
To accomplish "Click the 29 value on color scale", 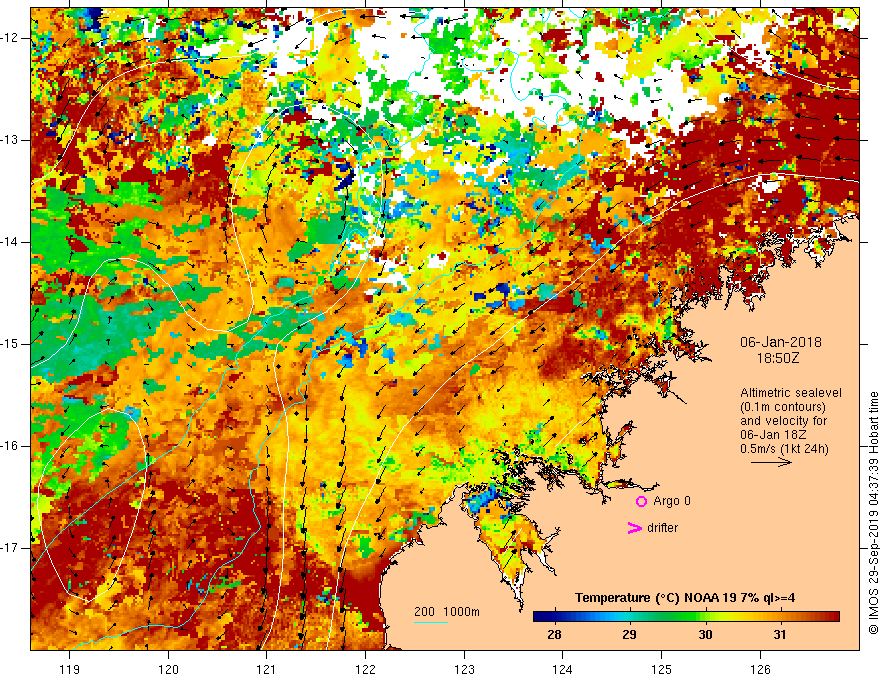I will pyautogui.click(x=629, y=635).
